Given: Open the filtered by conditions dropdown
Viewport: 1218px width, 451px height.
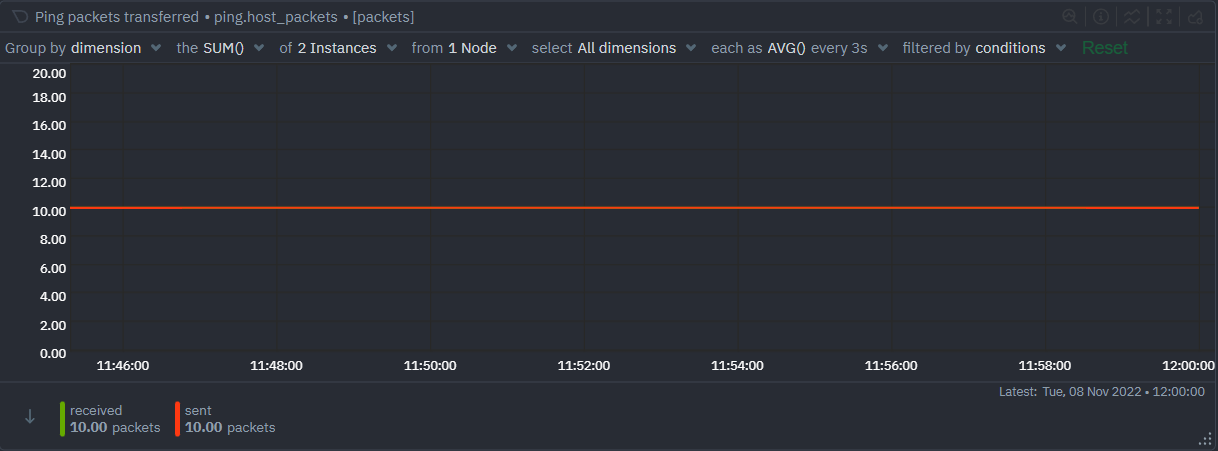Looking at the screenshot, I should (984, 48).
